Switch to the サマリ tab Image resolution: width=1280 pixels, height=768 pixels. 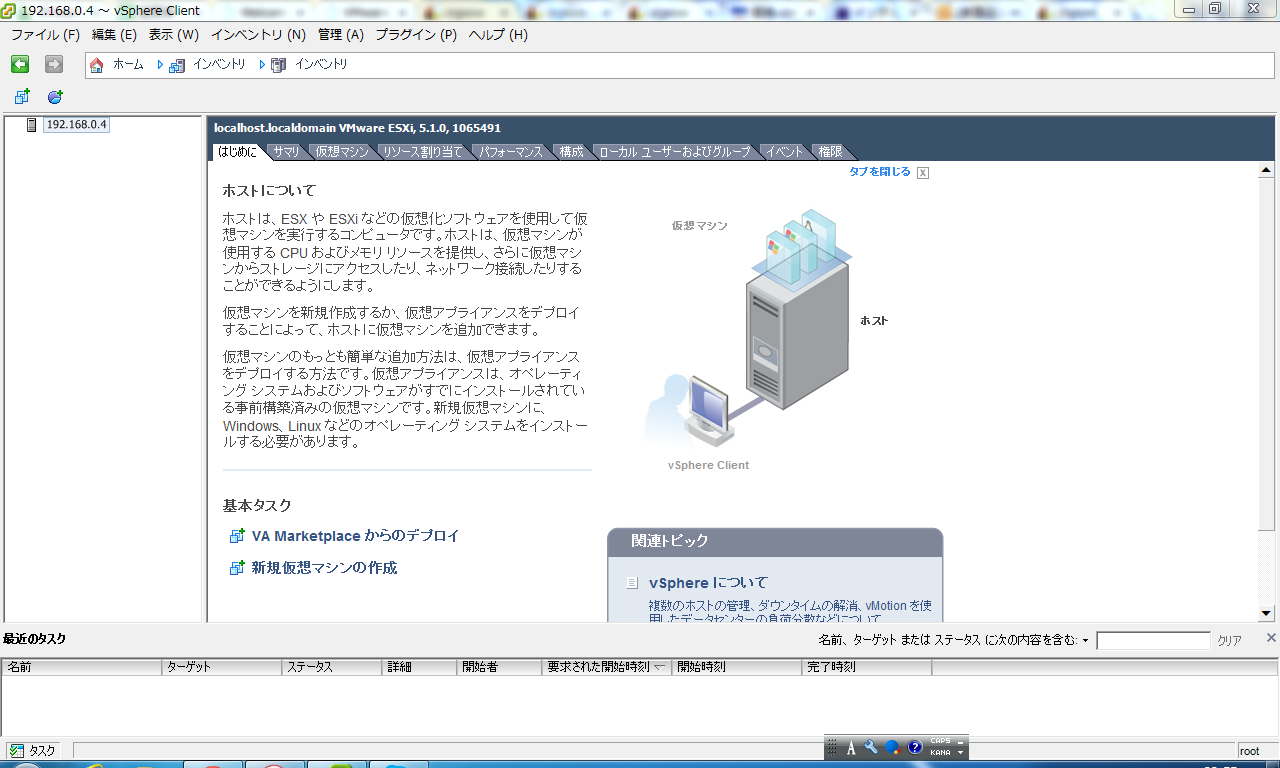[x=286, y=152]
